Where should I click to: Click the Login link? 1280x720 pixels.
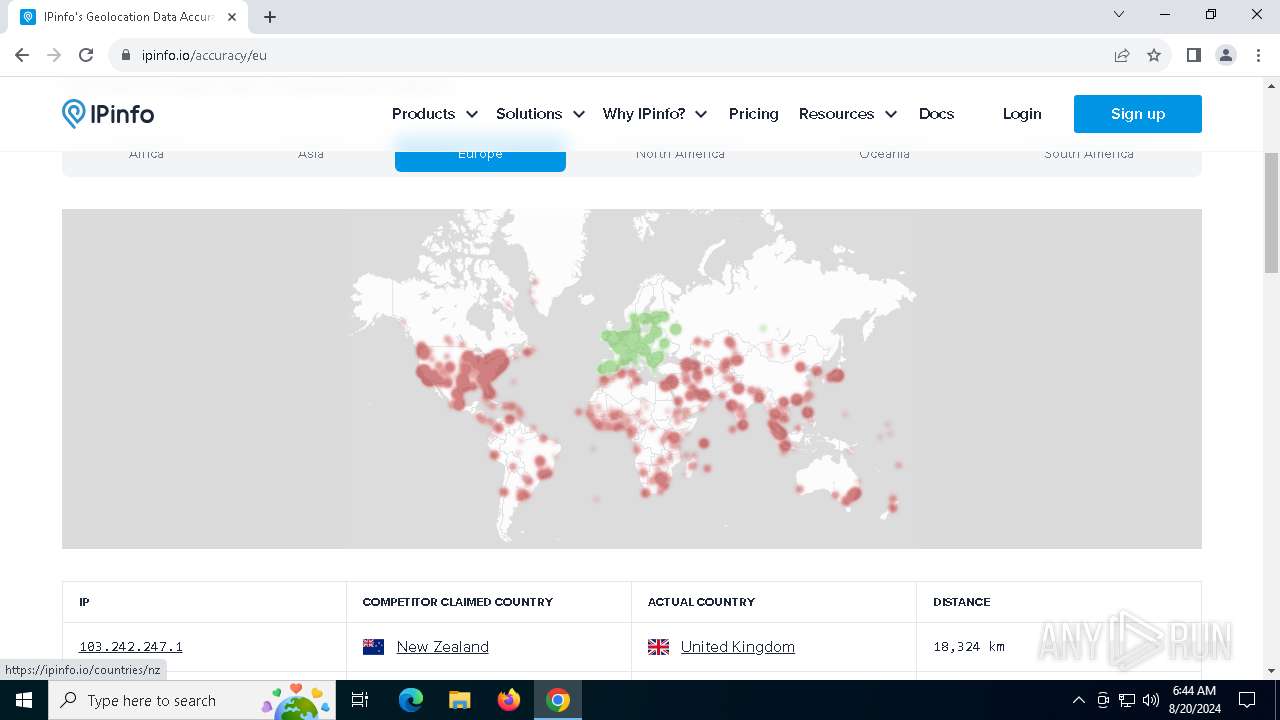(x=1022, y=114)
